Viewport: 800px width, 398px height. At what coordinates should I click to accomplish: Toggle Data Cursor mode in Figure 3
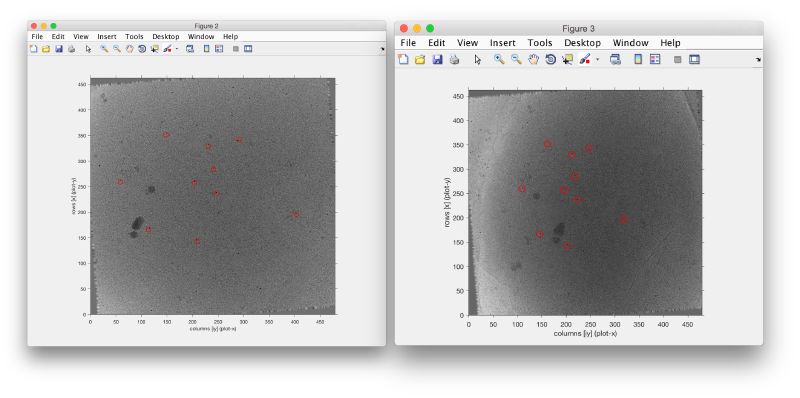[567, 59]
